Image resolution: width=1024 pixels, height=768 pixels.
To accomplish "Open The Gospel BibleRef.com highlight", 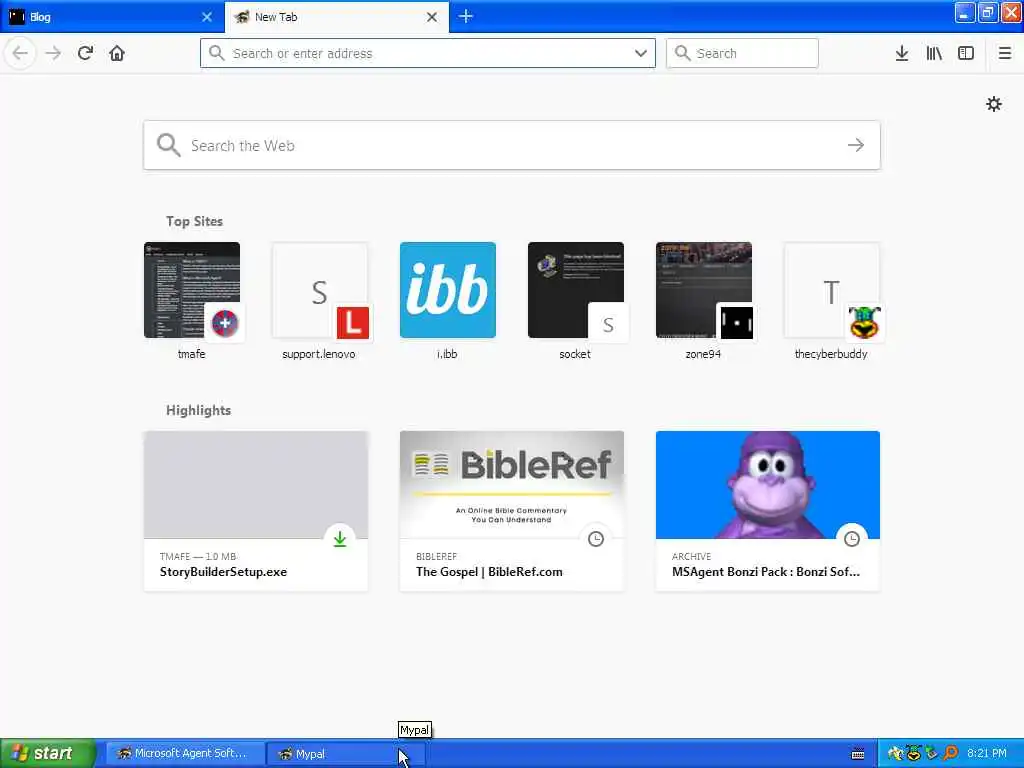I will (x=512, y=511).
